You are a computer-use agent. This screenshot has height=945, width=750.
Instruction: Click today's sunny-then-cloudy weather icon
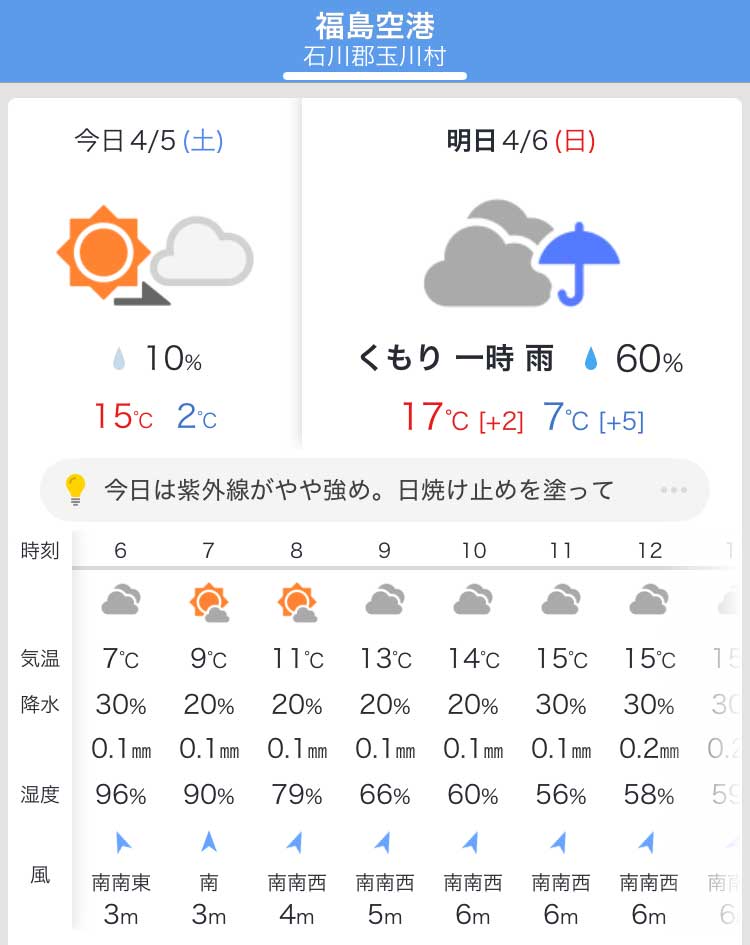[155, 256]
